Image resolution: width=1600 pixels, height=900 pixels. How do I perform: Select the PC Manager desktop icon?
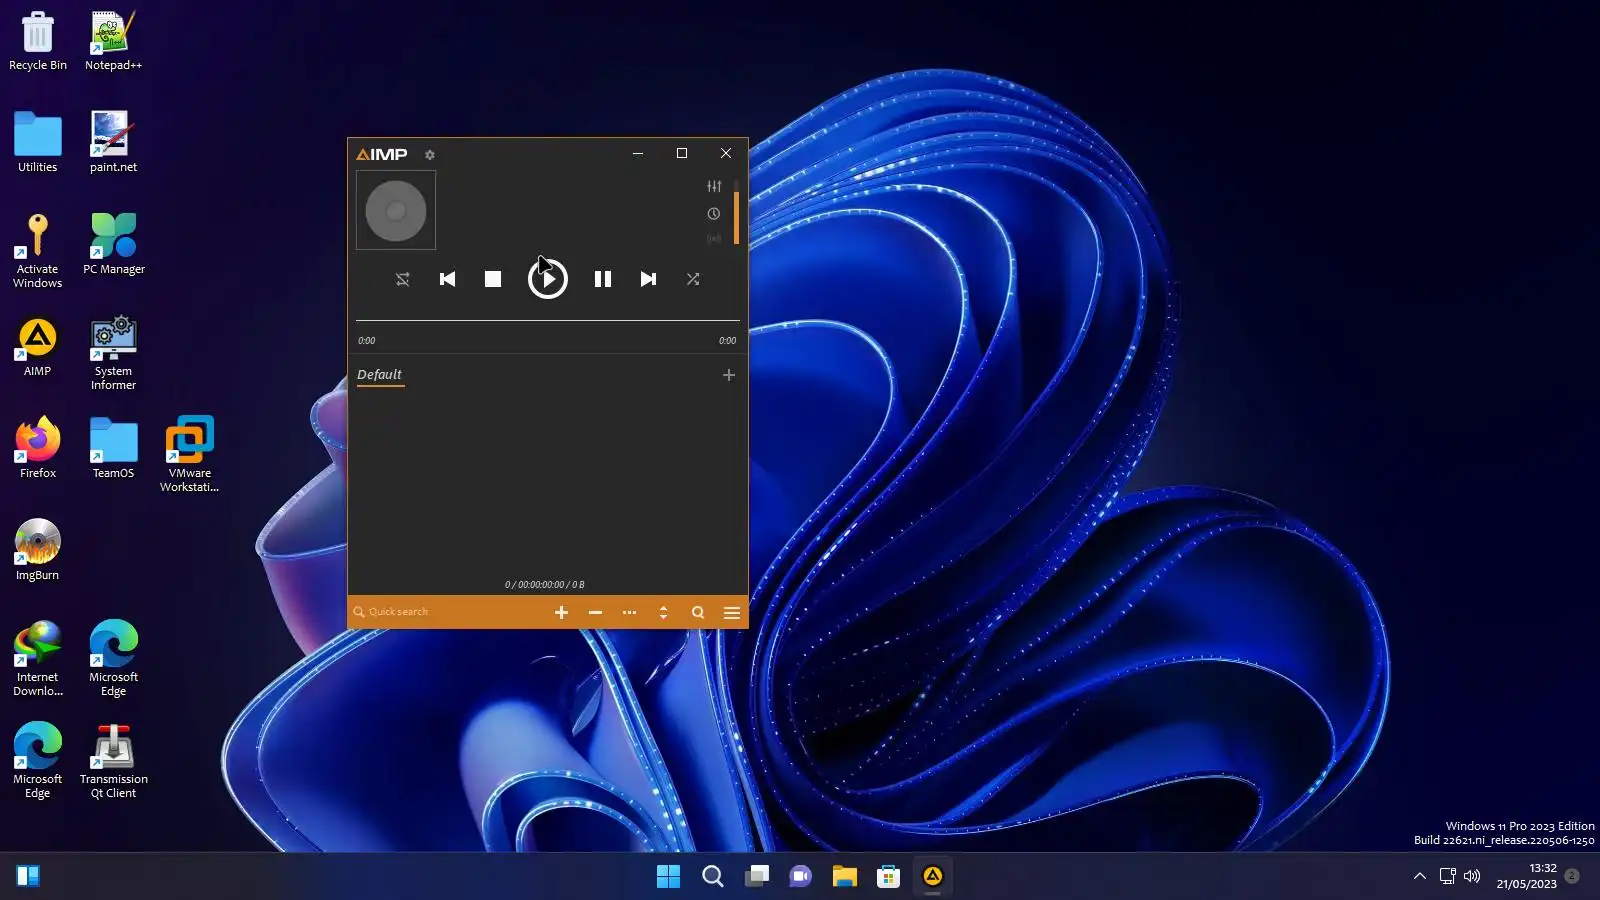[113, 245]
